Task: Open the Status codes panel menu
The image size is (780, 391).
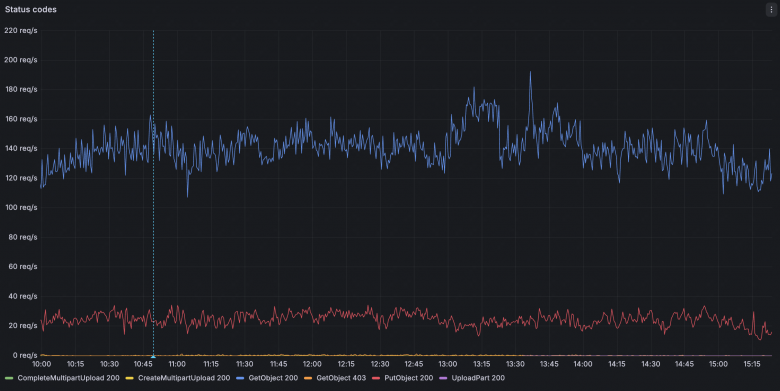Action: click(771, 9)
